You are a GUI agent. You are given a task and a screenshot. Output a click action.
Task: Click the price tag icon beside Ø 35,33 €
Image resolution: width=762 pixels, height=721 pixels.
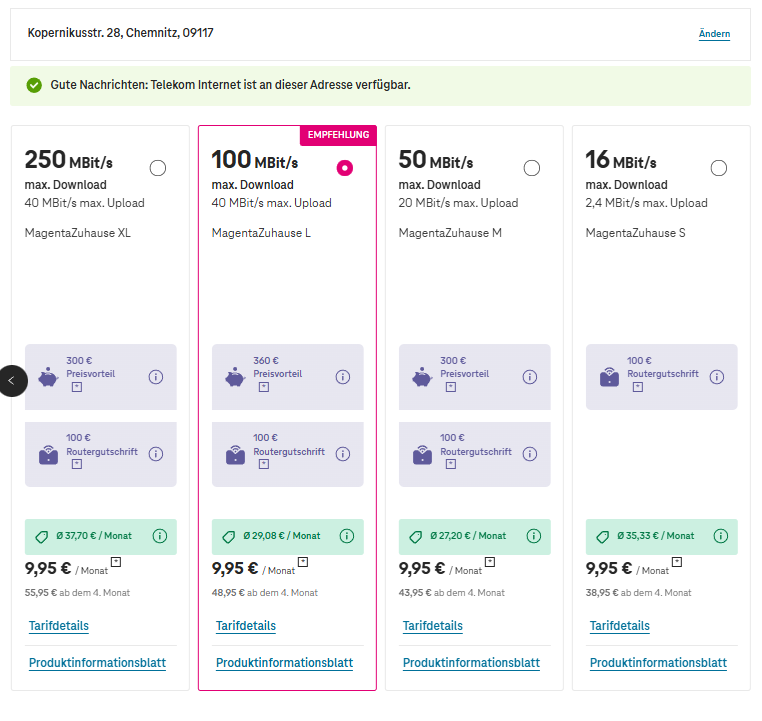[603, 537]
